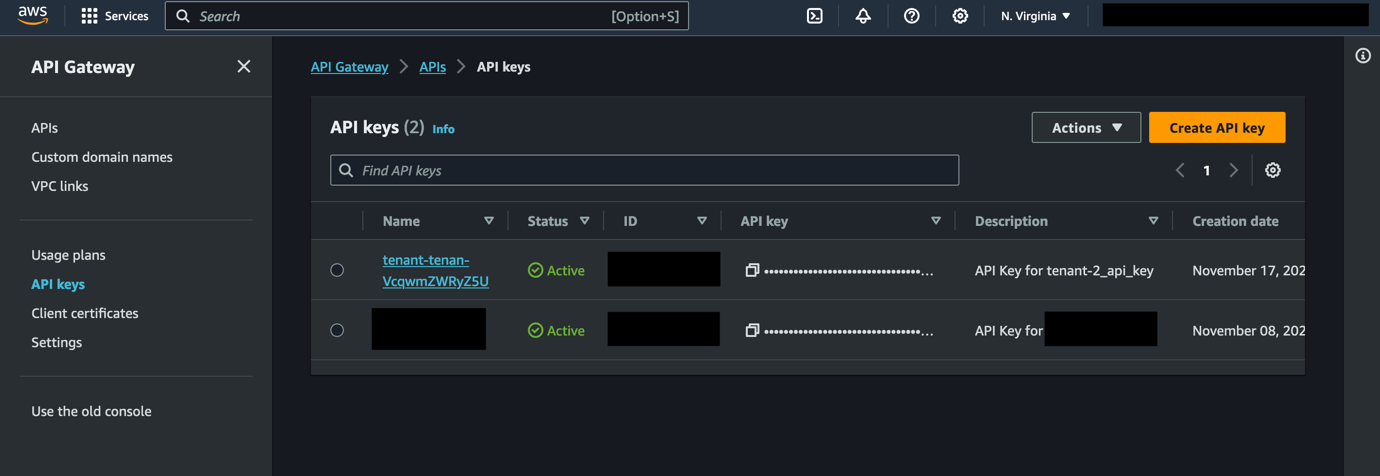Launch the CloudShell terminal icon

click(815, 16)
